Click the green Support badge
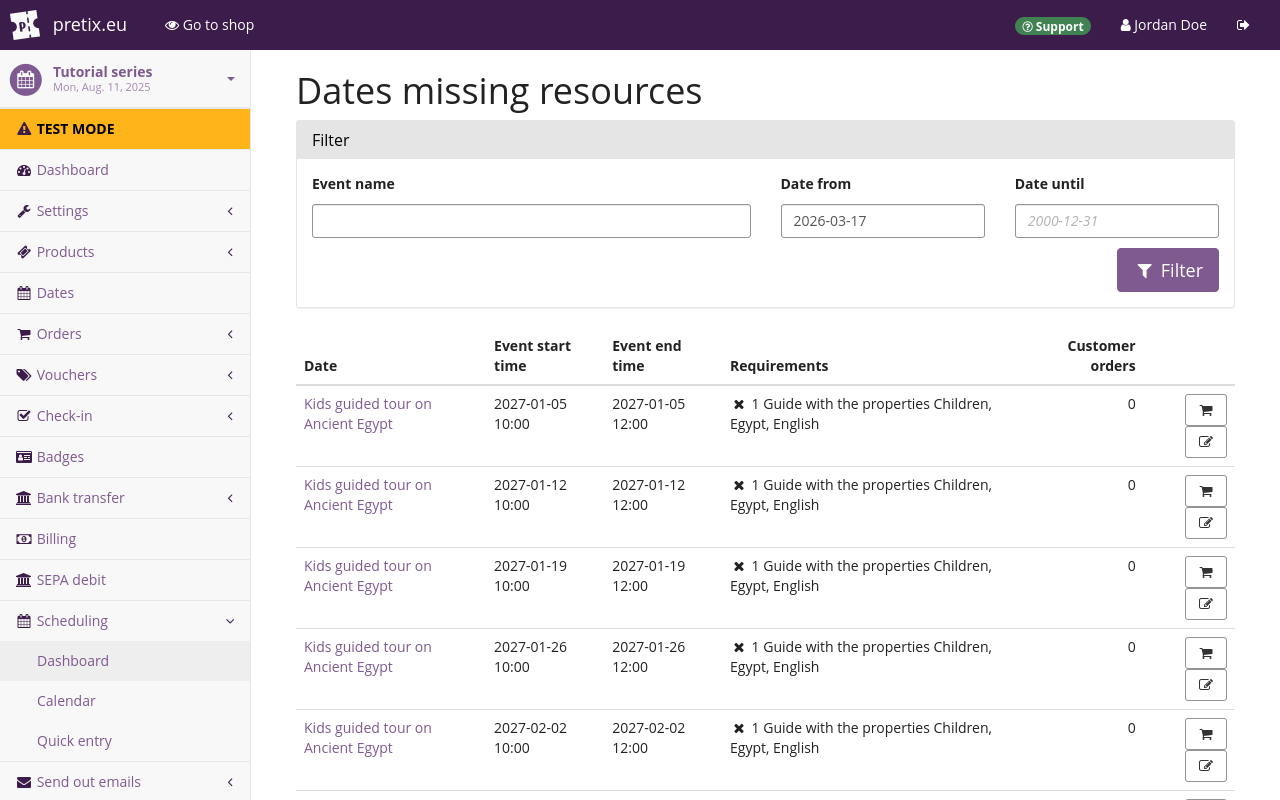Viewport: 1280px width, 800px height. pos(1053,26)
